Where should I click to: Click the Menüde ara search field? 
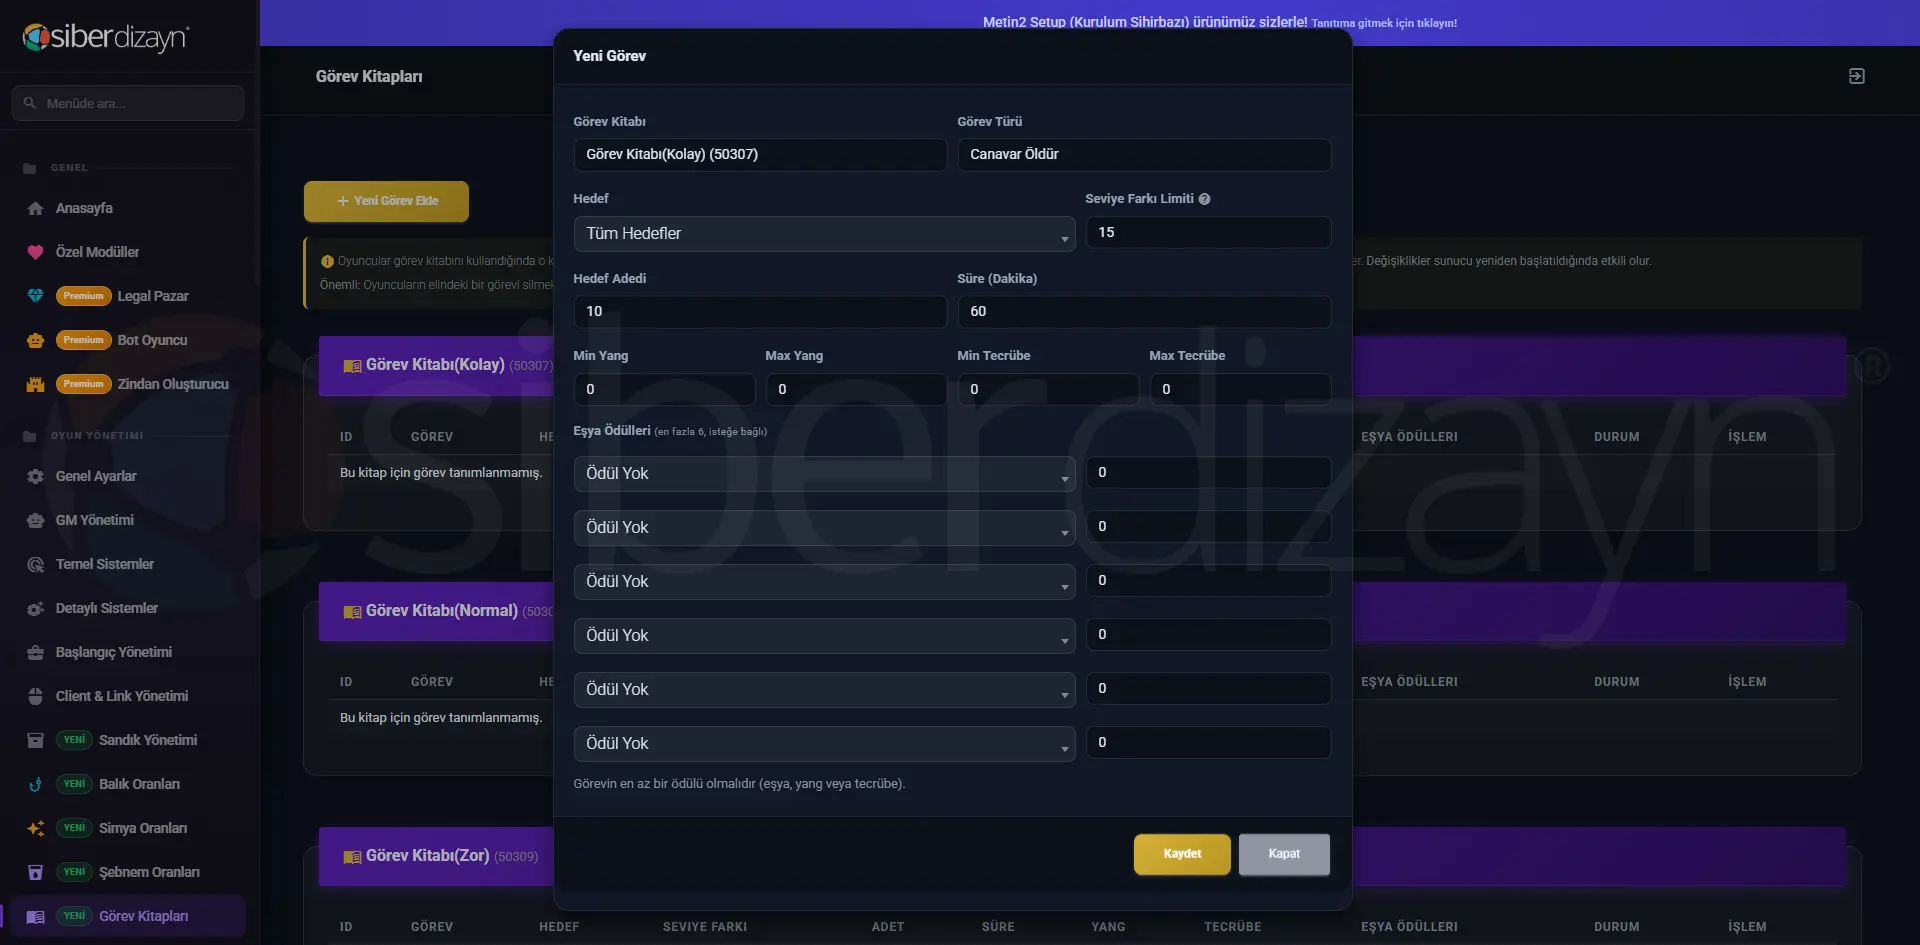coord(128,103)
